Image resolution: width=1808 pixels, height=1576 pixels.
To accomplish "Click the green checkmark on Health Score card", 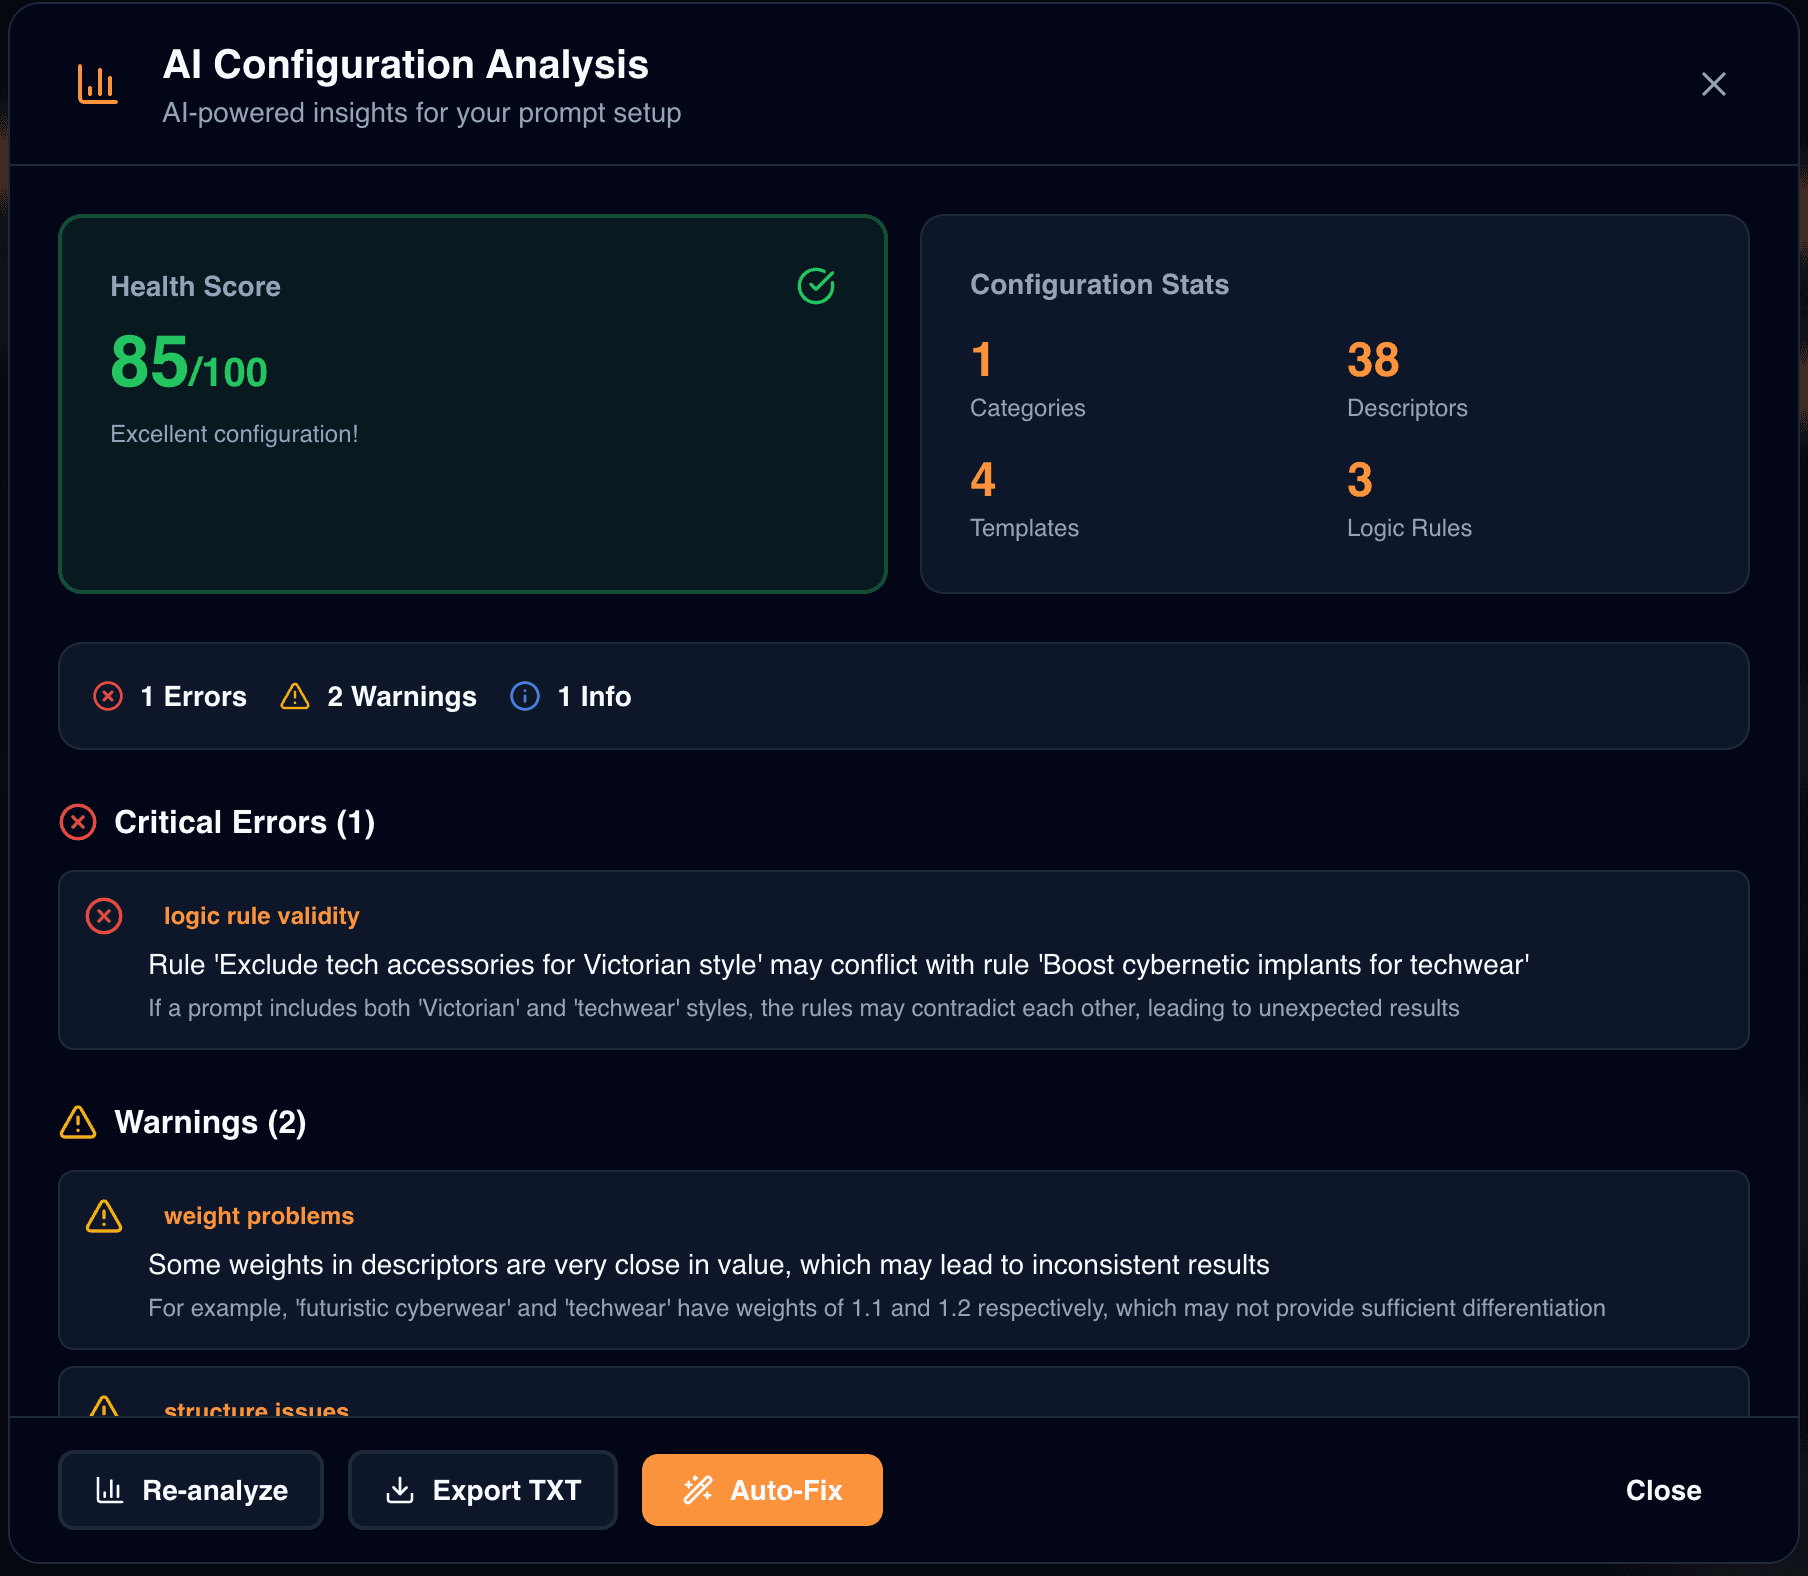I will tap(815, 286).
